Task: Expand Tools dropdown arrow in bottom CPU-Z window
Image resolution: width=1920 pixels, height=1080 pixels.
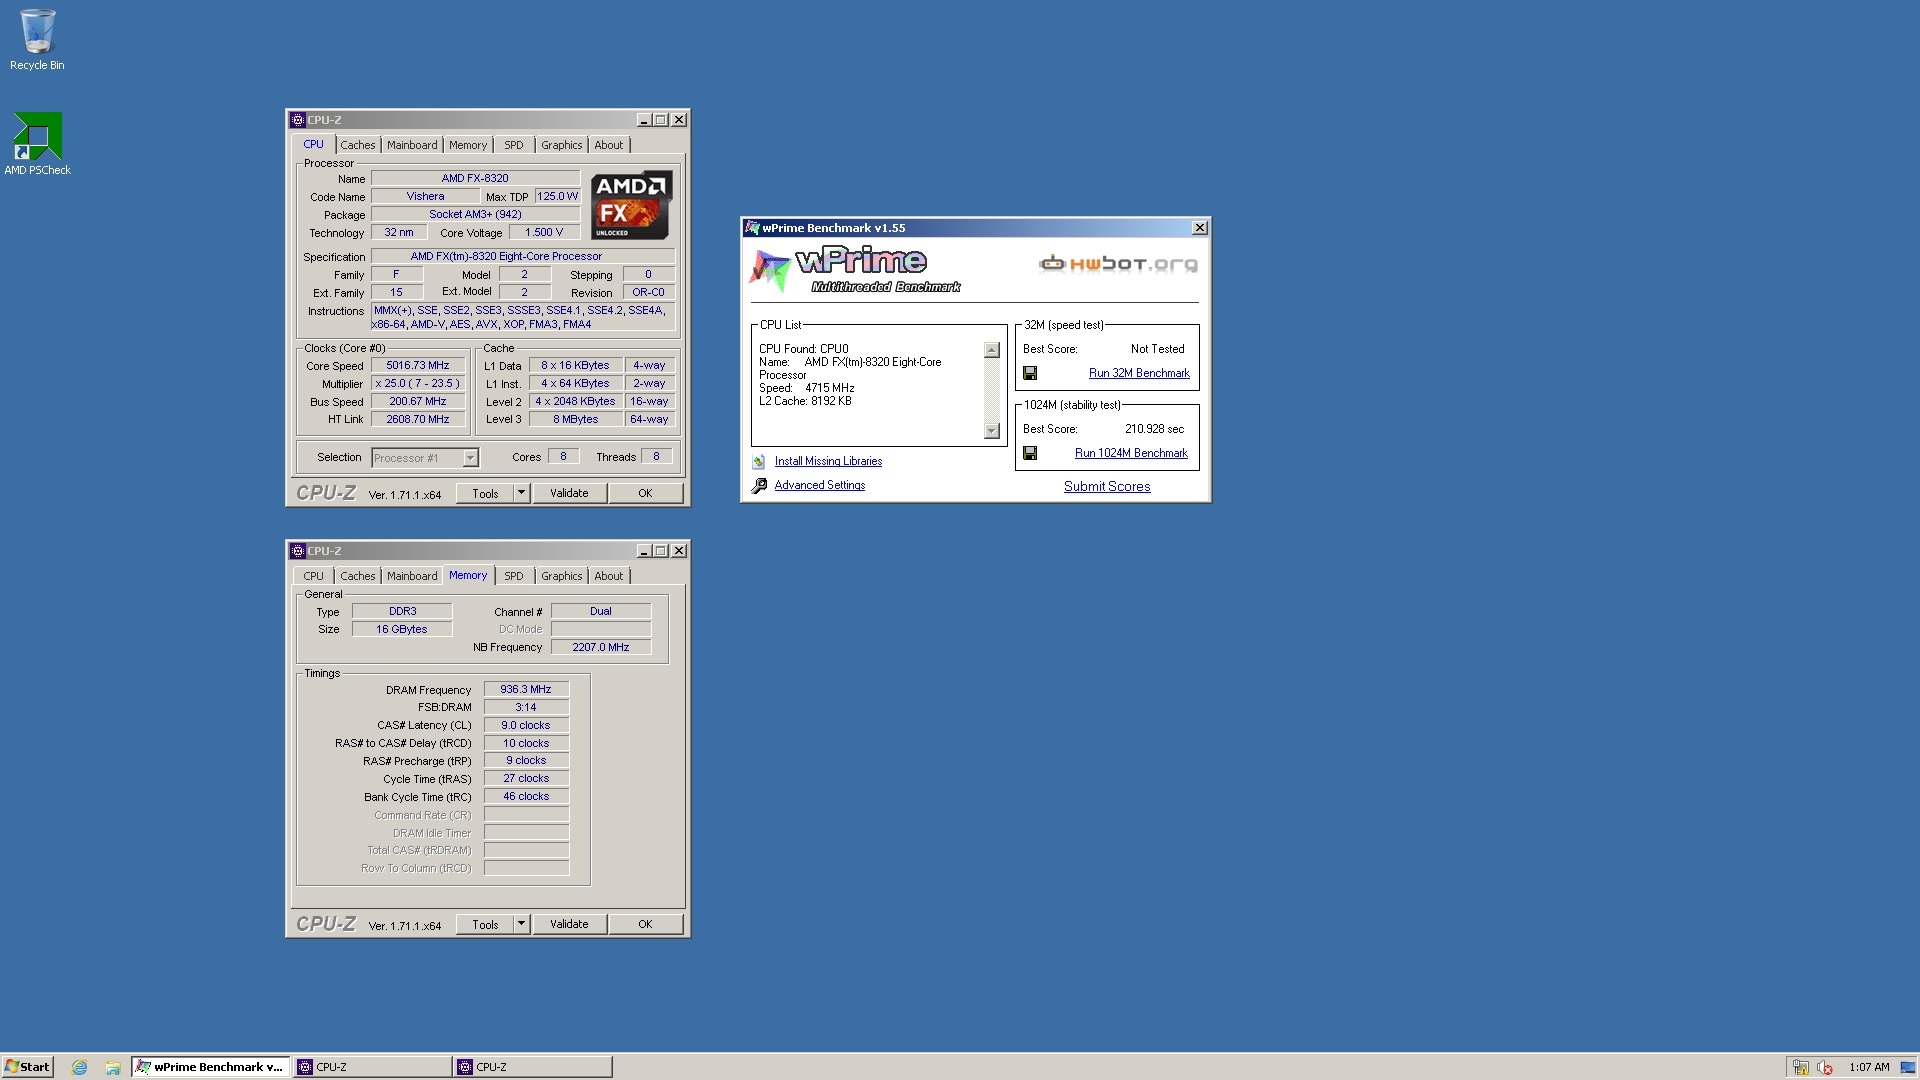Action: click(x=521, y=924)
